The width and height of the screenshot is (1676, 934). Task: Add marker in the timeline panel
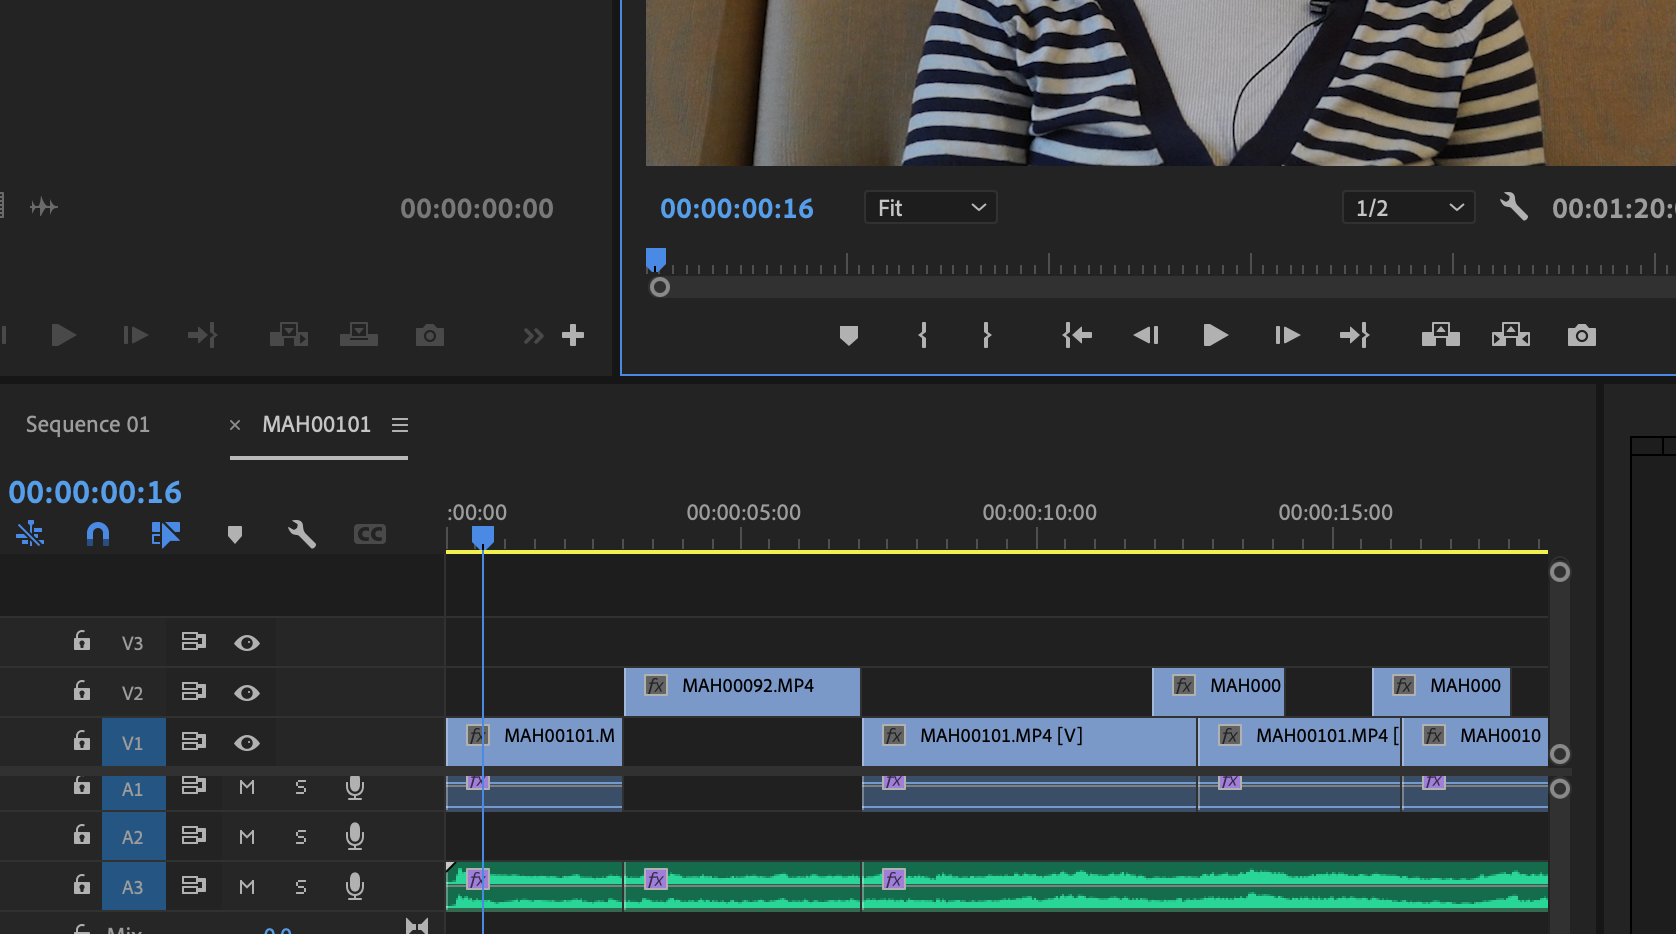coord(235,535)
